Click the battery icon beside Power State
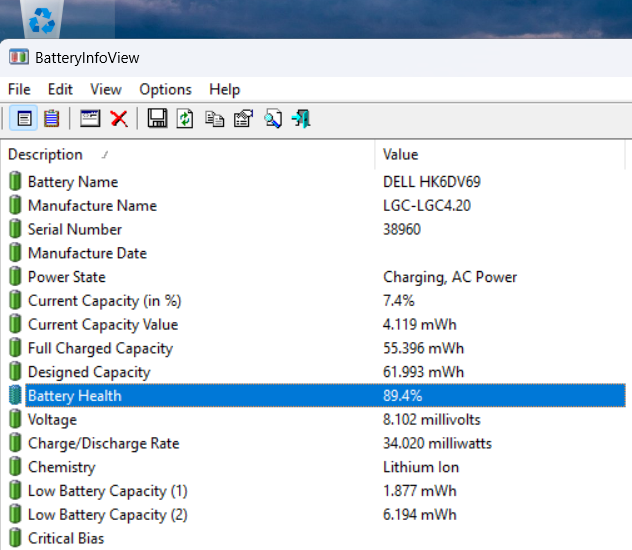 pos(15,276)
